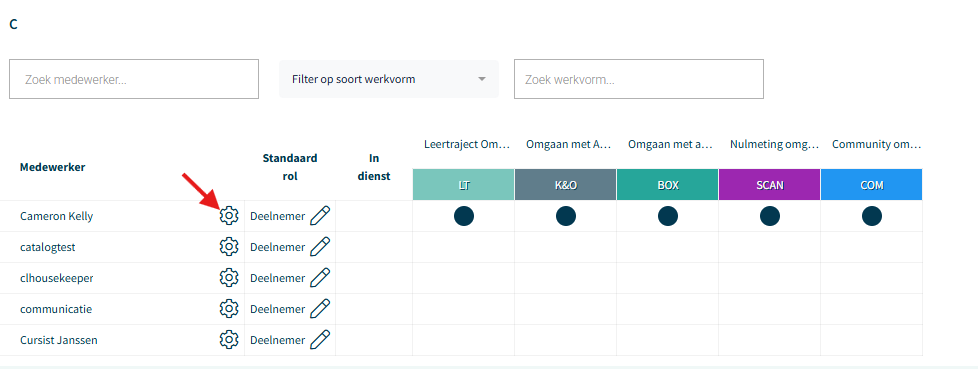Viewport: 978px width, 369px height.
Task: Click the Medewerker column header
Action: coord(52,167)
